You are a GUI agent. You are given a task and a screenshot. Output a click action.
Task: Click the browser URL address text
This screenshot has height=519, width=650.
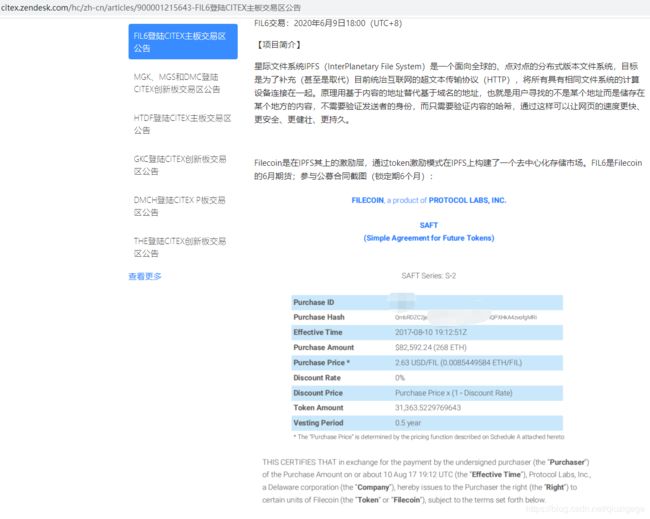coord(150,7)
